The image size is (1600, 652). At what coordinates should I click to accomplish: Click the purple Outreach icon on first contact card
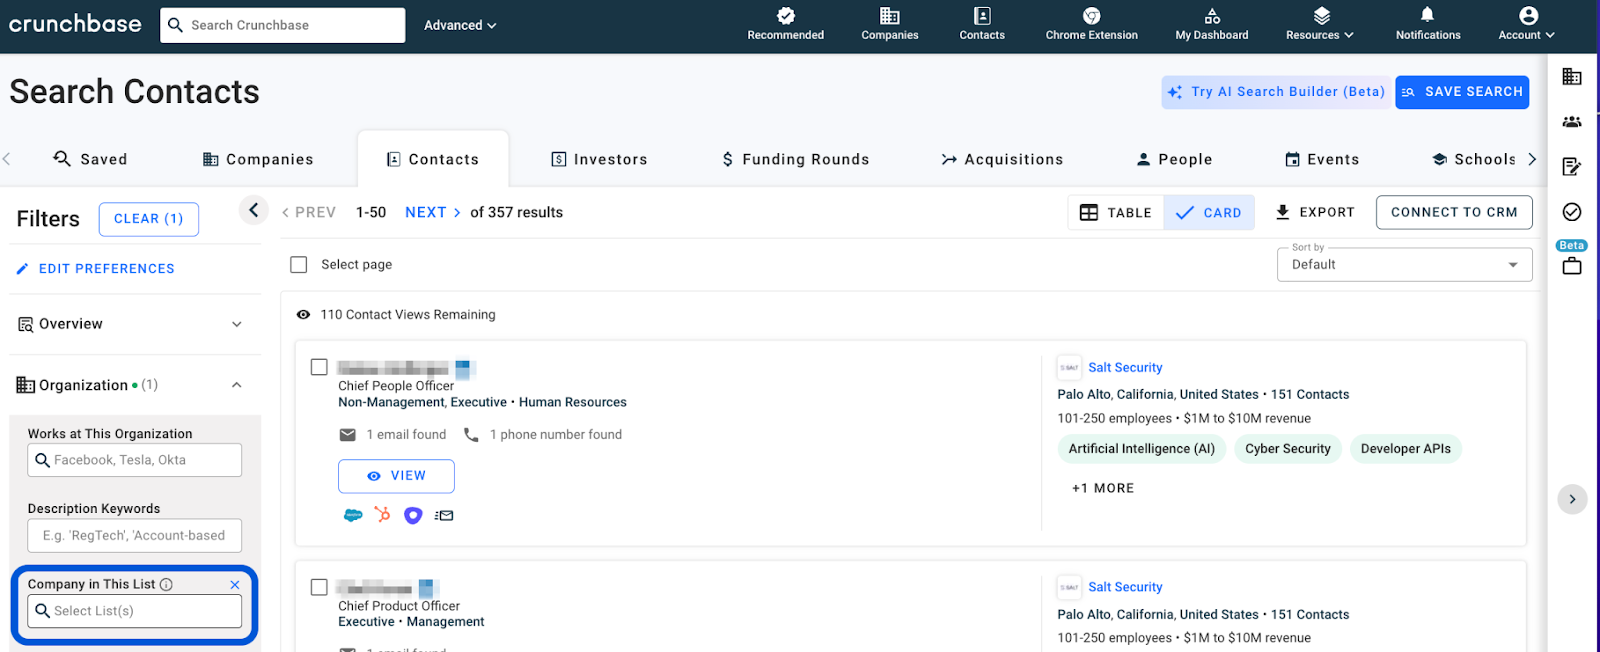click(x=413, y=516)
